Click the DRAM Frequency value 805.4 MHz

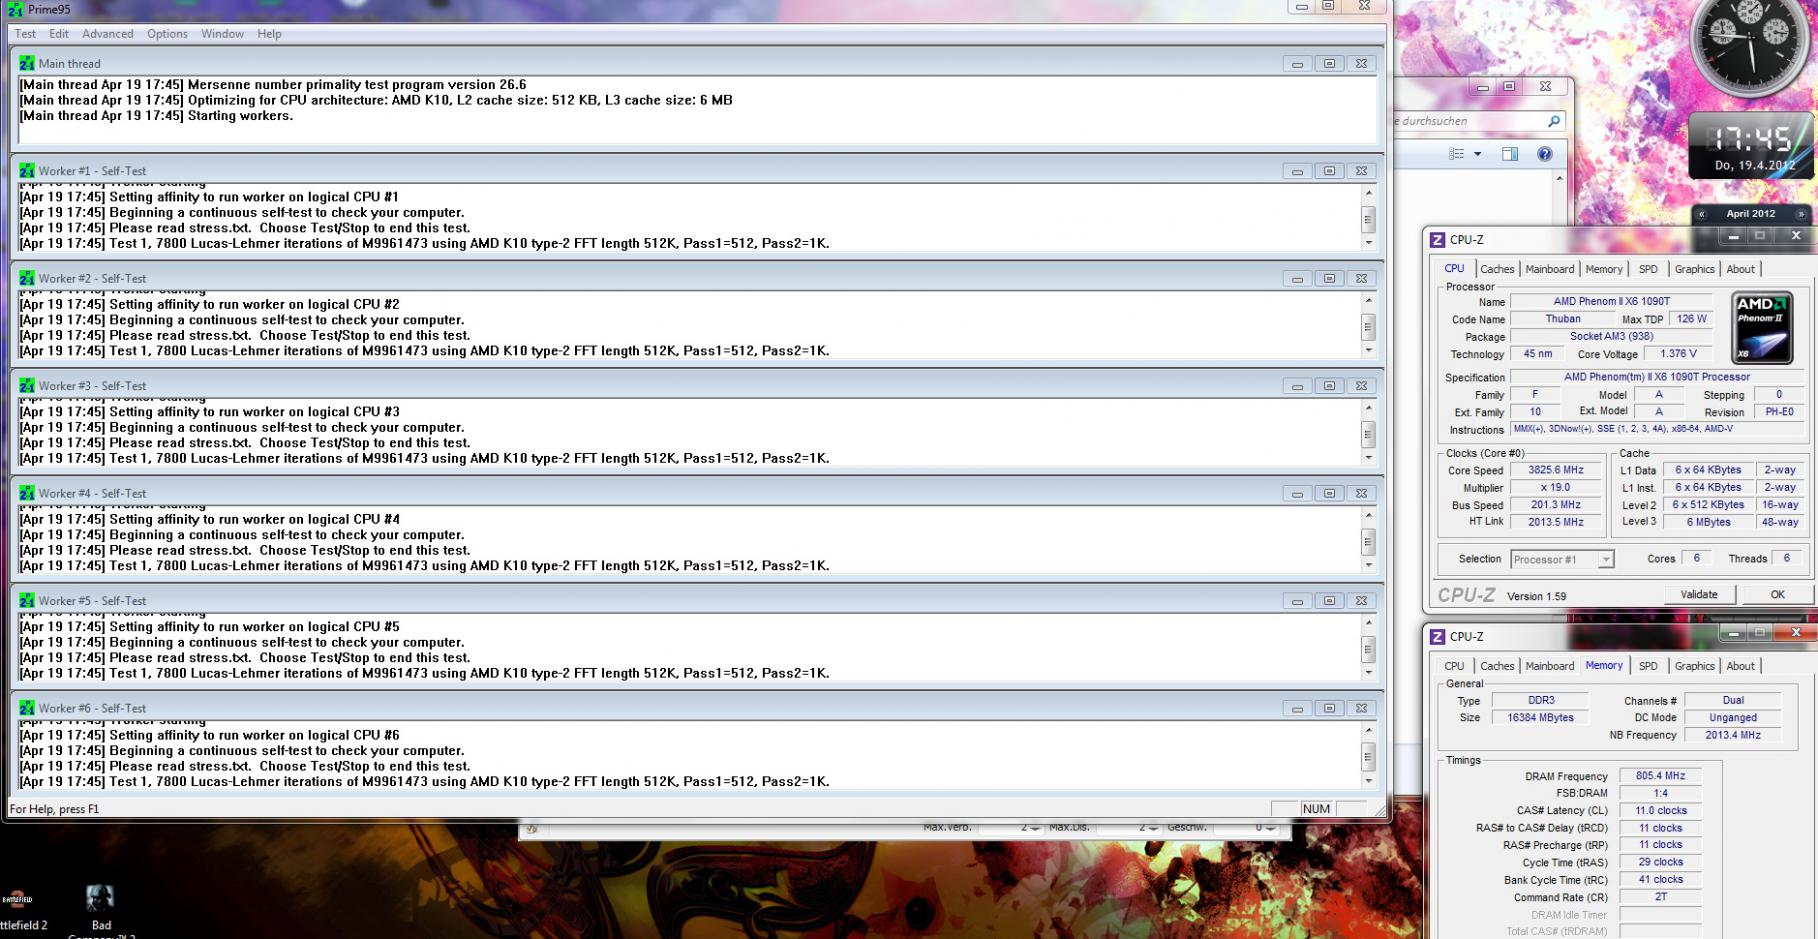point(1660,776)
